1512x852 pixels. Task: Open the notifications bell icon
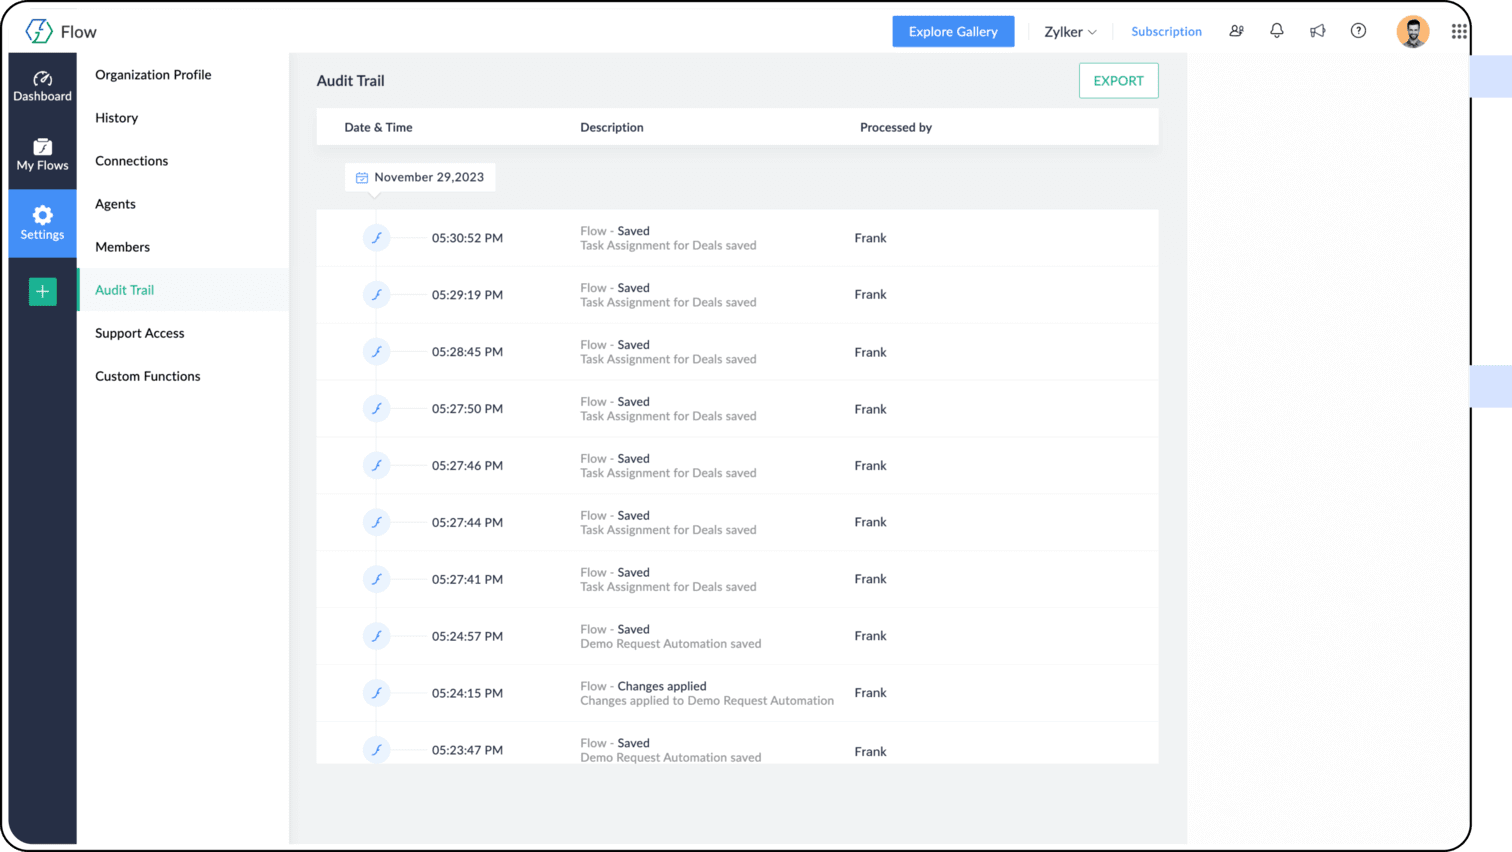tap(1277, 31)
